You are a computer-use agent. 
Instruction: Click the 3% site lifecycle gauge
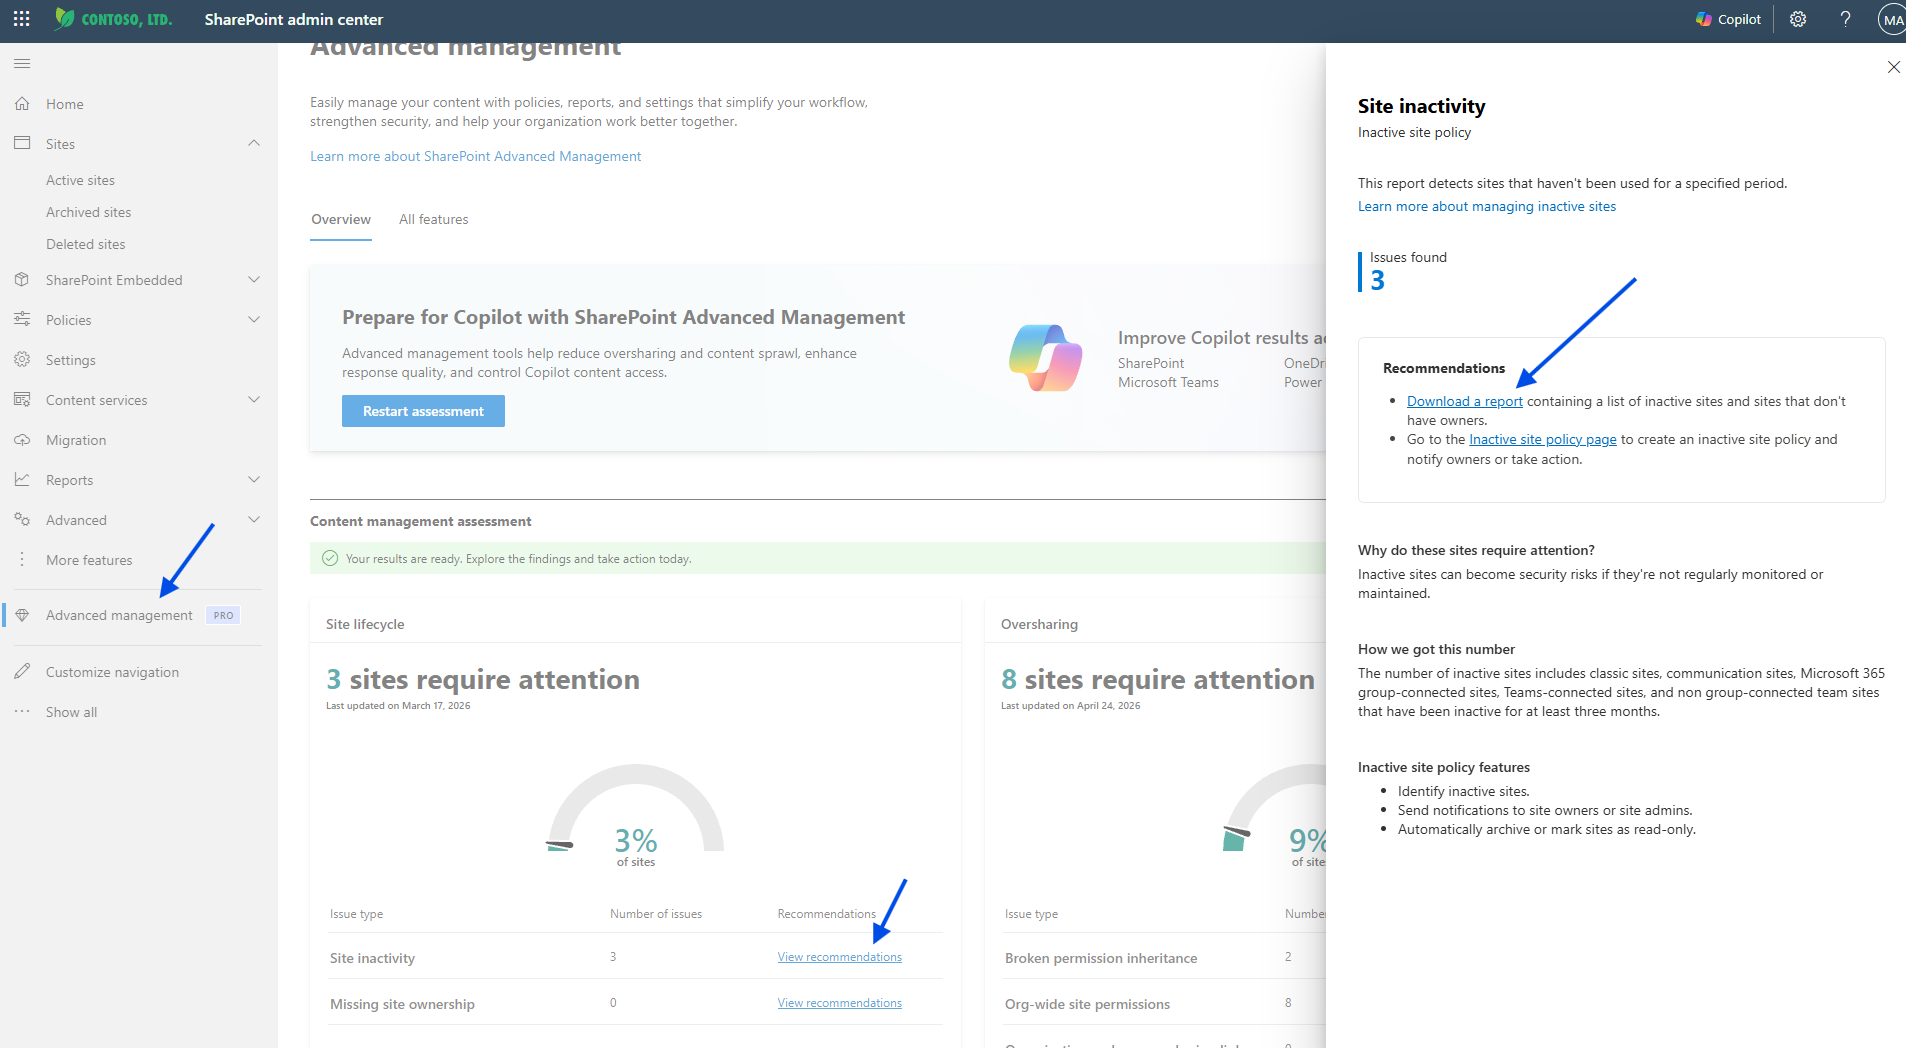636,815
